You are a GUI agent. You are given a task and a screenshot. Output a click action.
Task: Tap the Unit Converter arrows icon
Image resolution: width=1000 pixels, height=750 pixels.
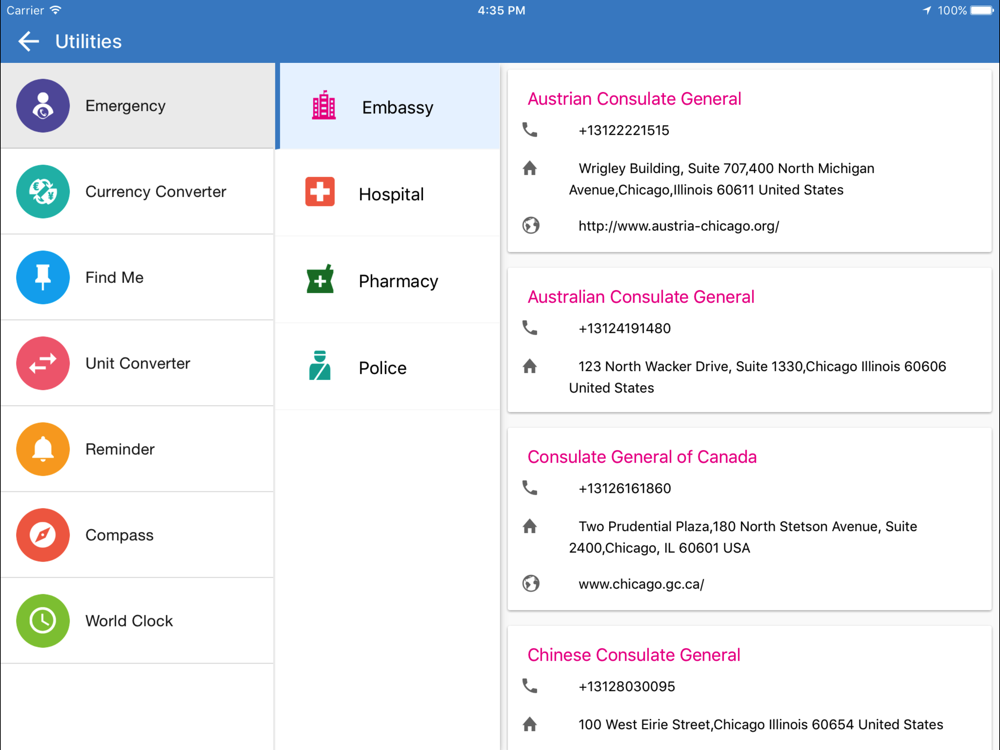(43, 364)
